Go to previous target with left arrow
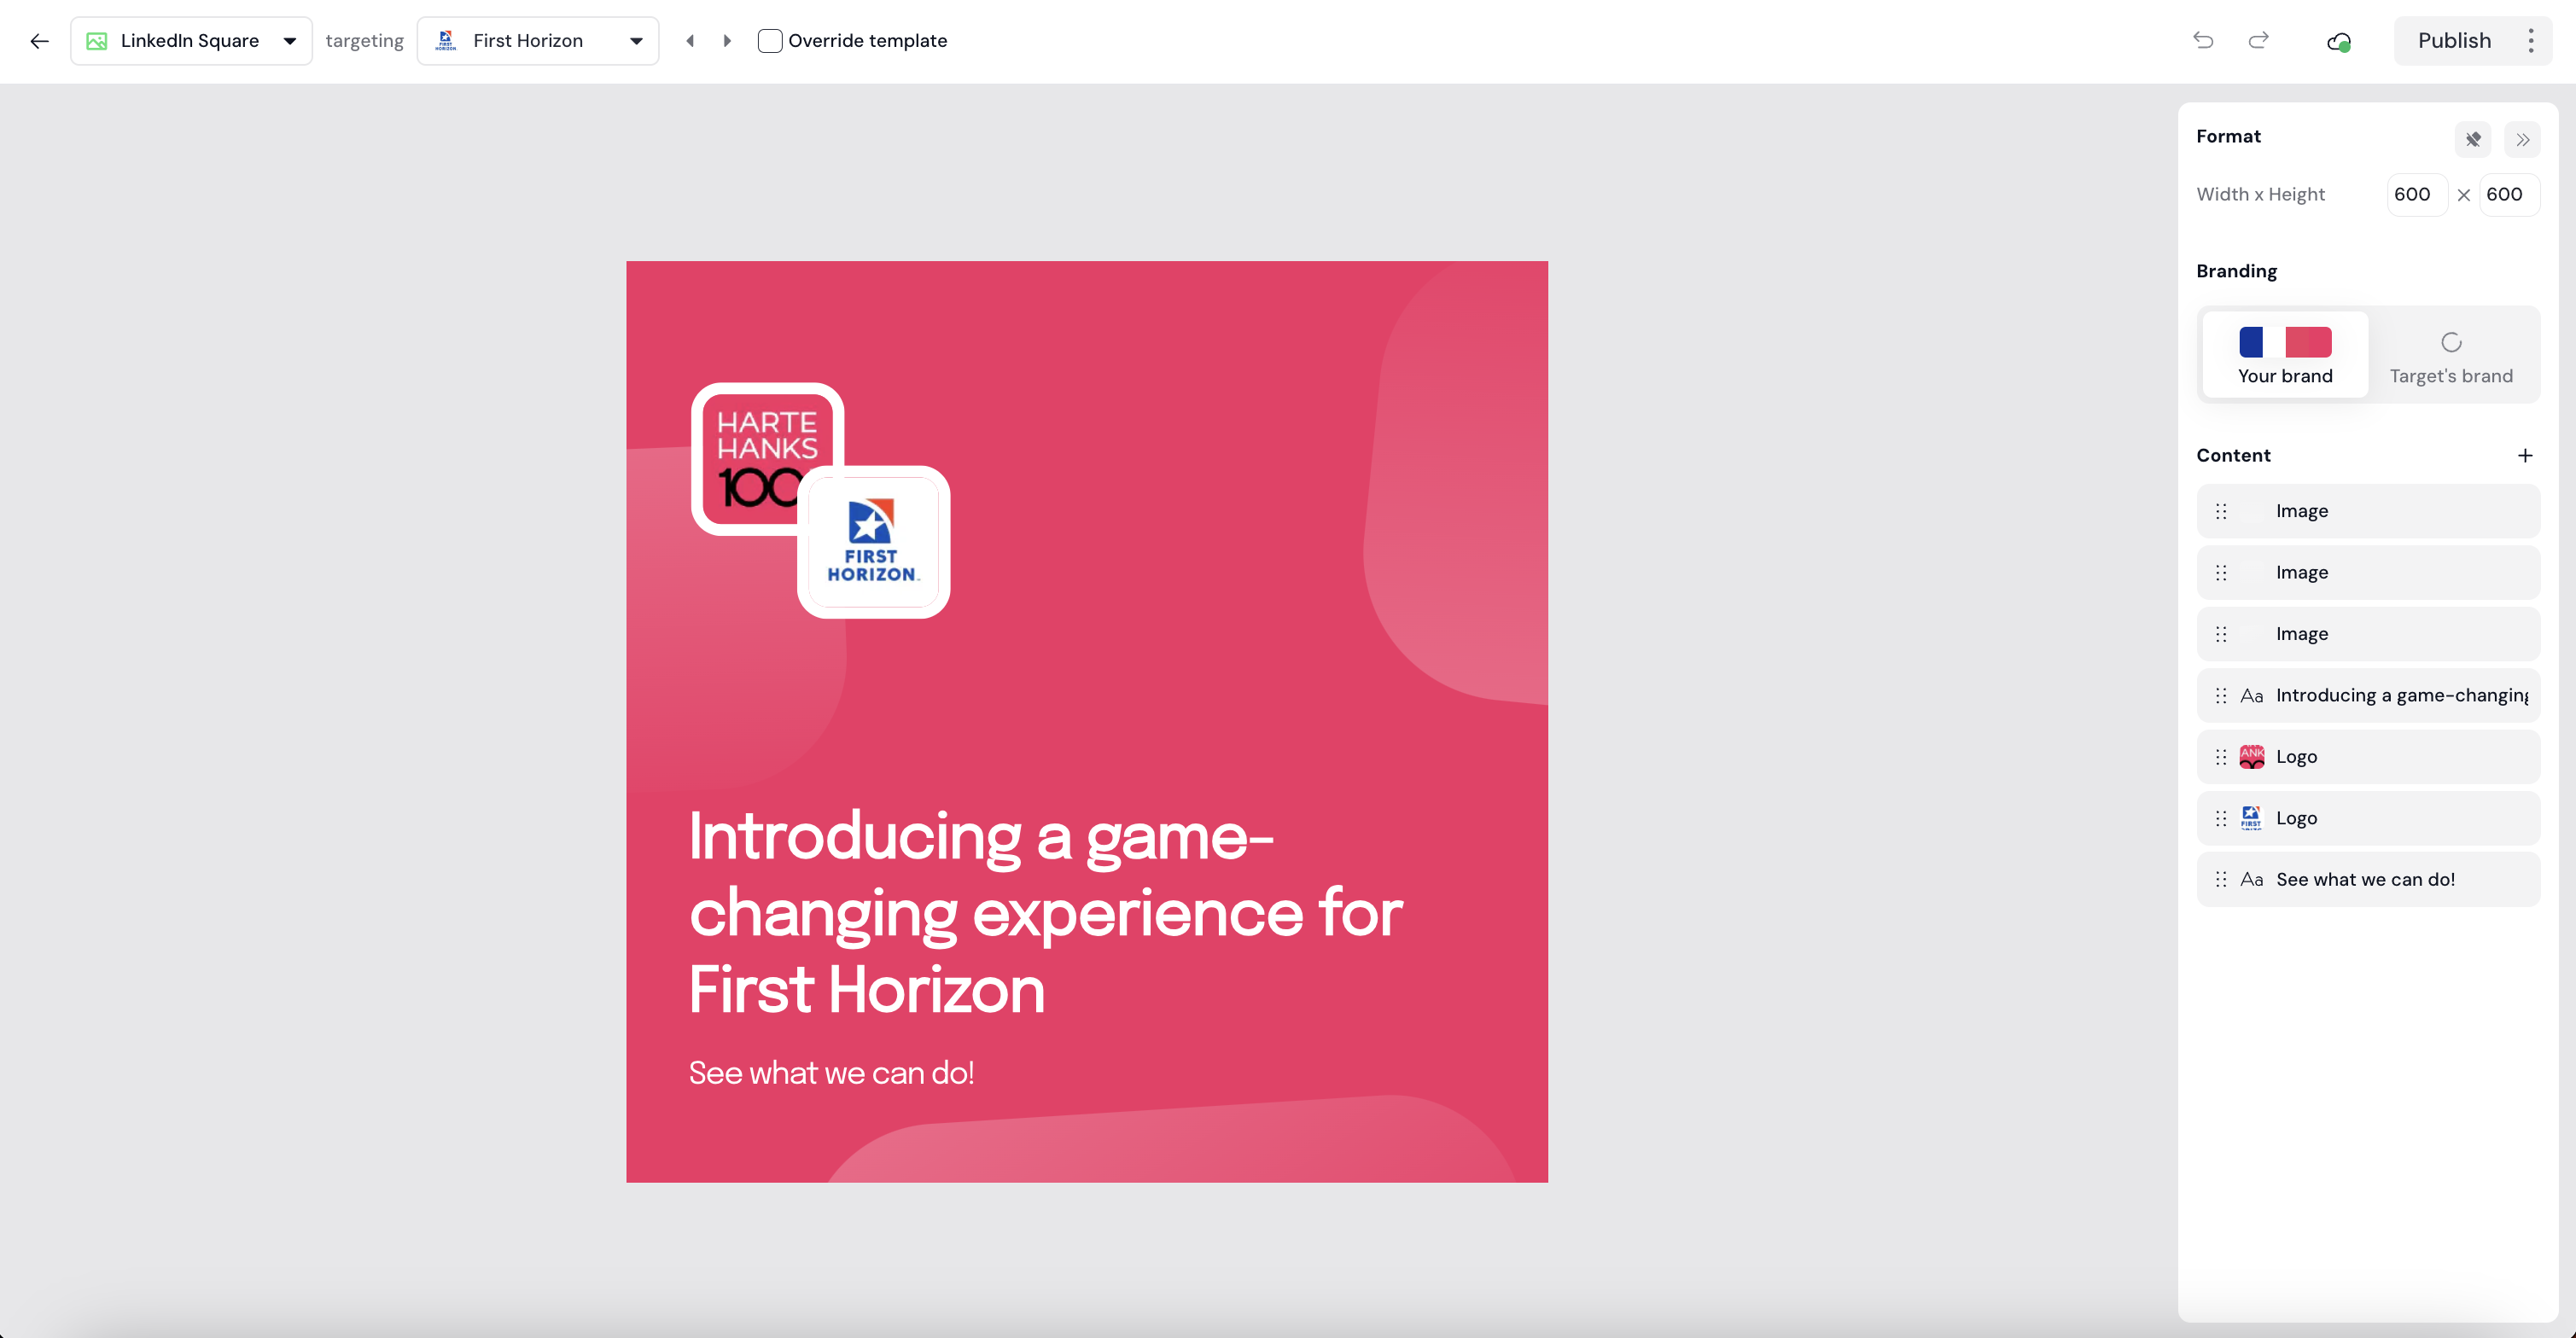The width and height of the screenshot is (2576, 1338). point(690,41)
